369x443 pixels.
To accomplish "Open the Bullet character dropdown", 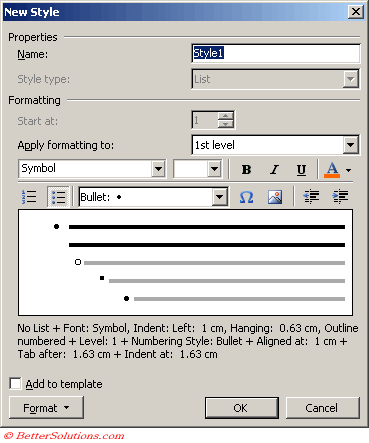I will pos(219,197).
